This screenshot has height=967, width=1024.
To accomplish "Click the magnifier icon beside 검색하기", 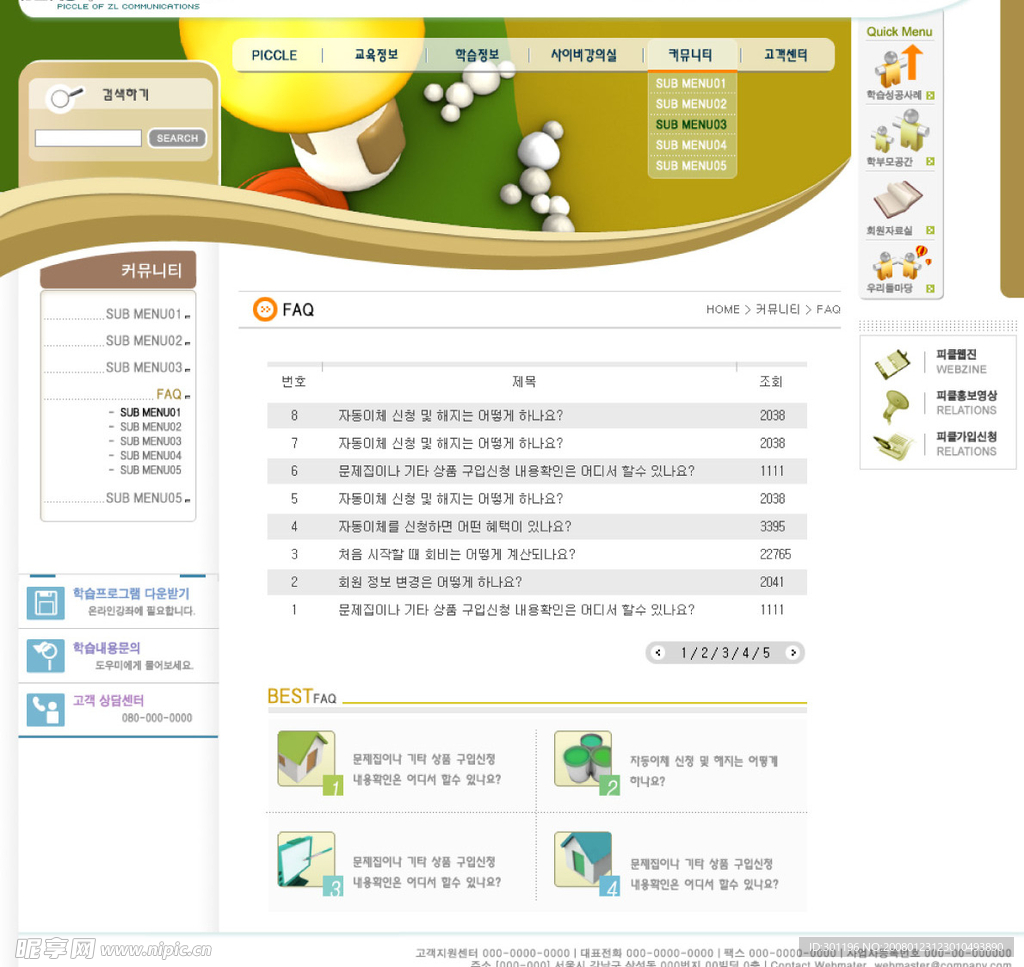I will 63,98.
